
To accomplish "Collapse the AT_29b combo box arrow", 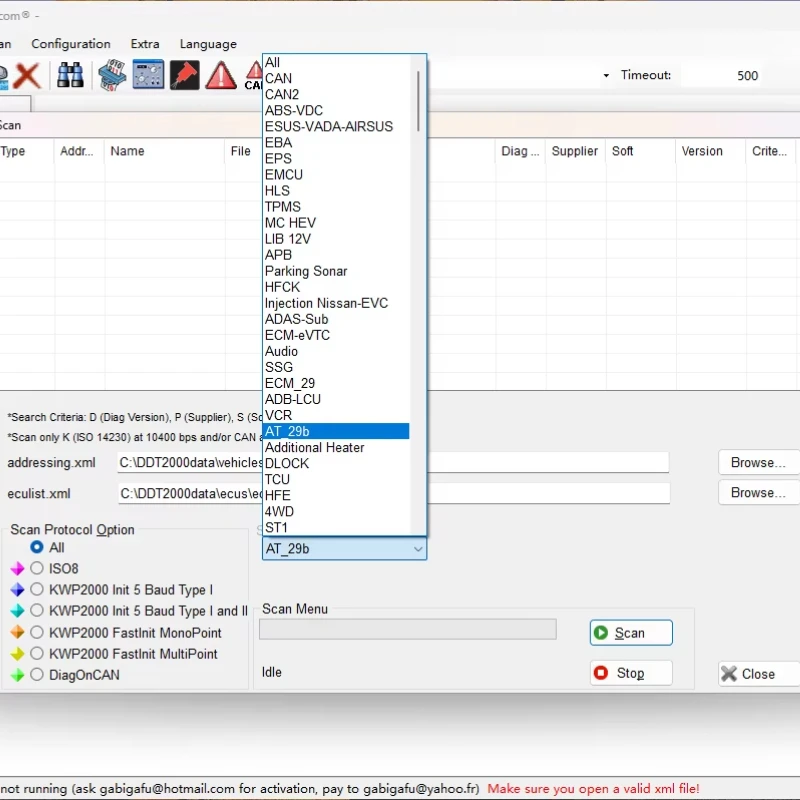I will pos(418,549).
